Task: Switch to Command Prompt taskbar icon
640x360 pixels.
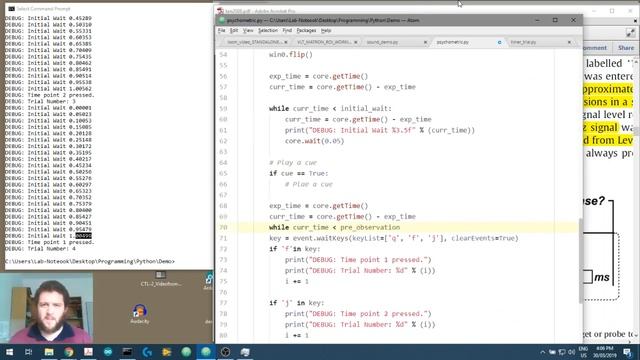Action: [x=127, y=352]
